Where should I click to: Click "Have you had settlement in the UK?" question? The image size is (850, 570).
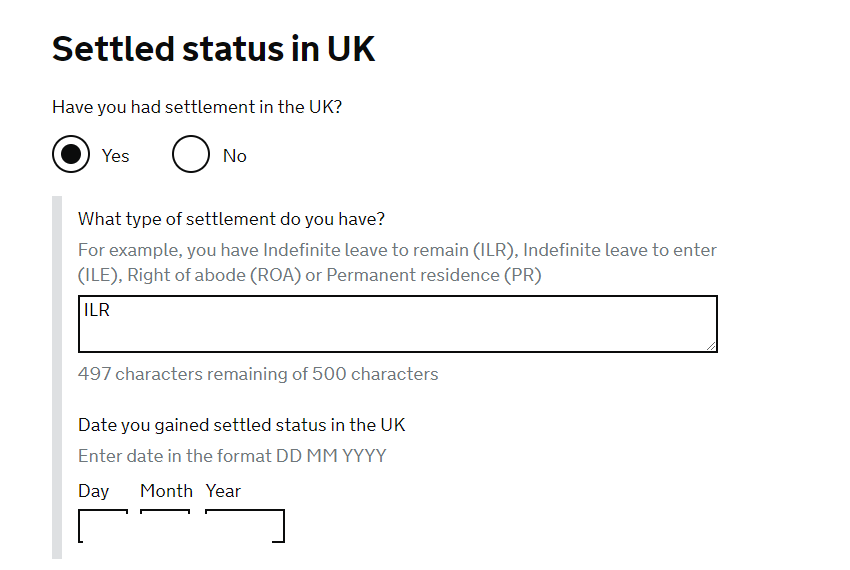coord(197,107)
